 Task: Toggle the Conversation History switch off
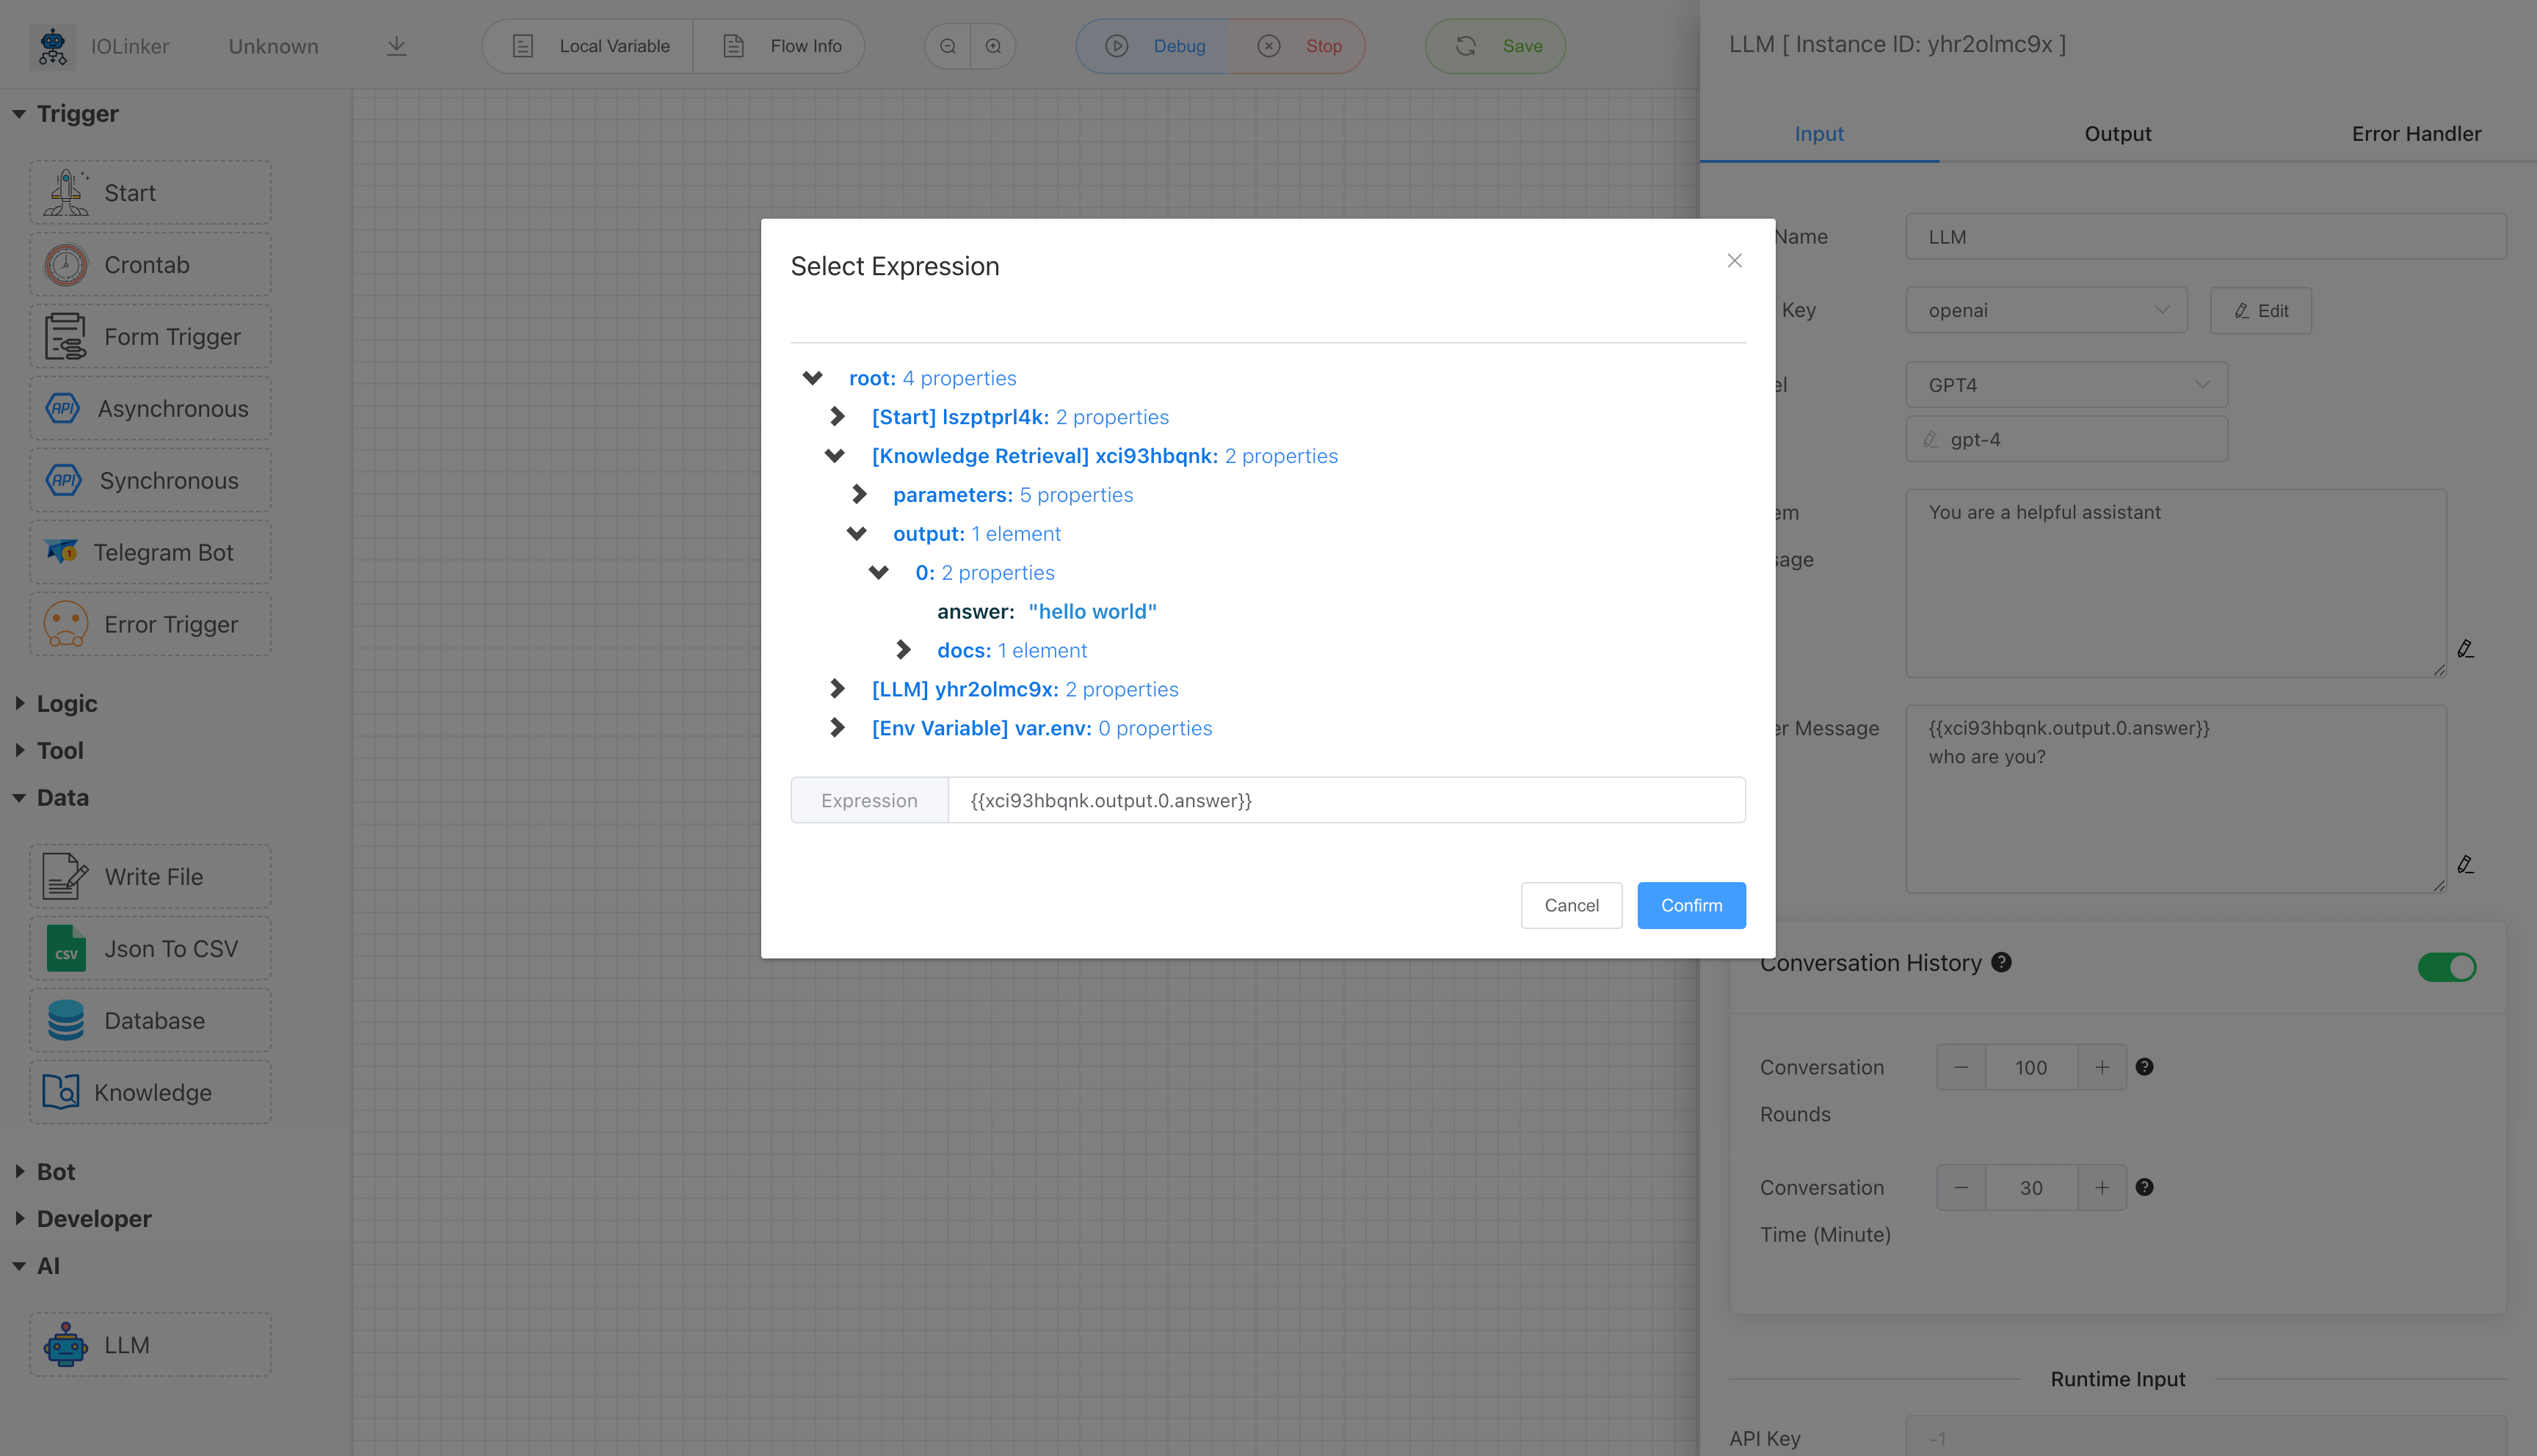2446,966
